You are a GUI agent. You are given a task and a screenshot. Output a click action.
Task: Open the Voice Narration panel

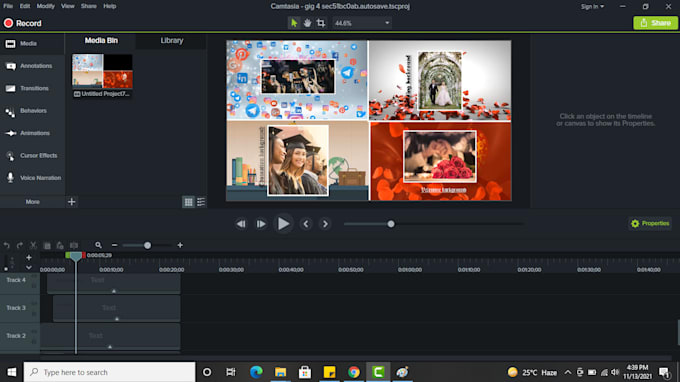coord(32,178)
